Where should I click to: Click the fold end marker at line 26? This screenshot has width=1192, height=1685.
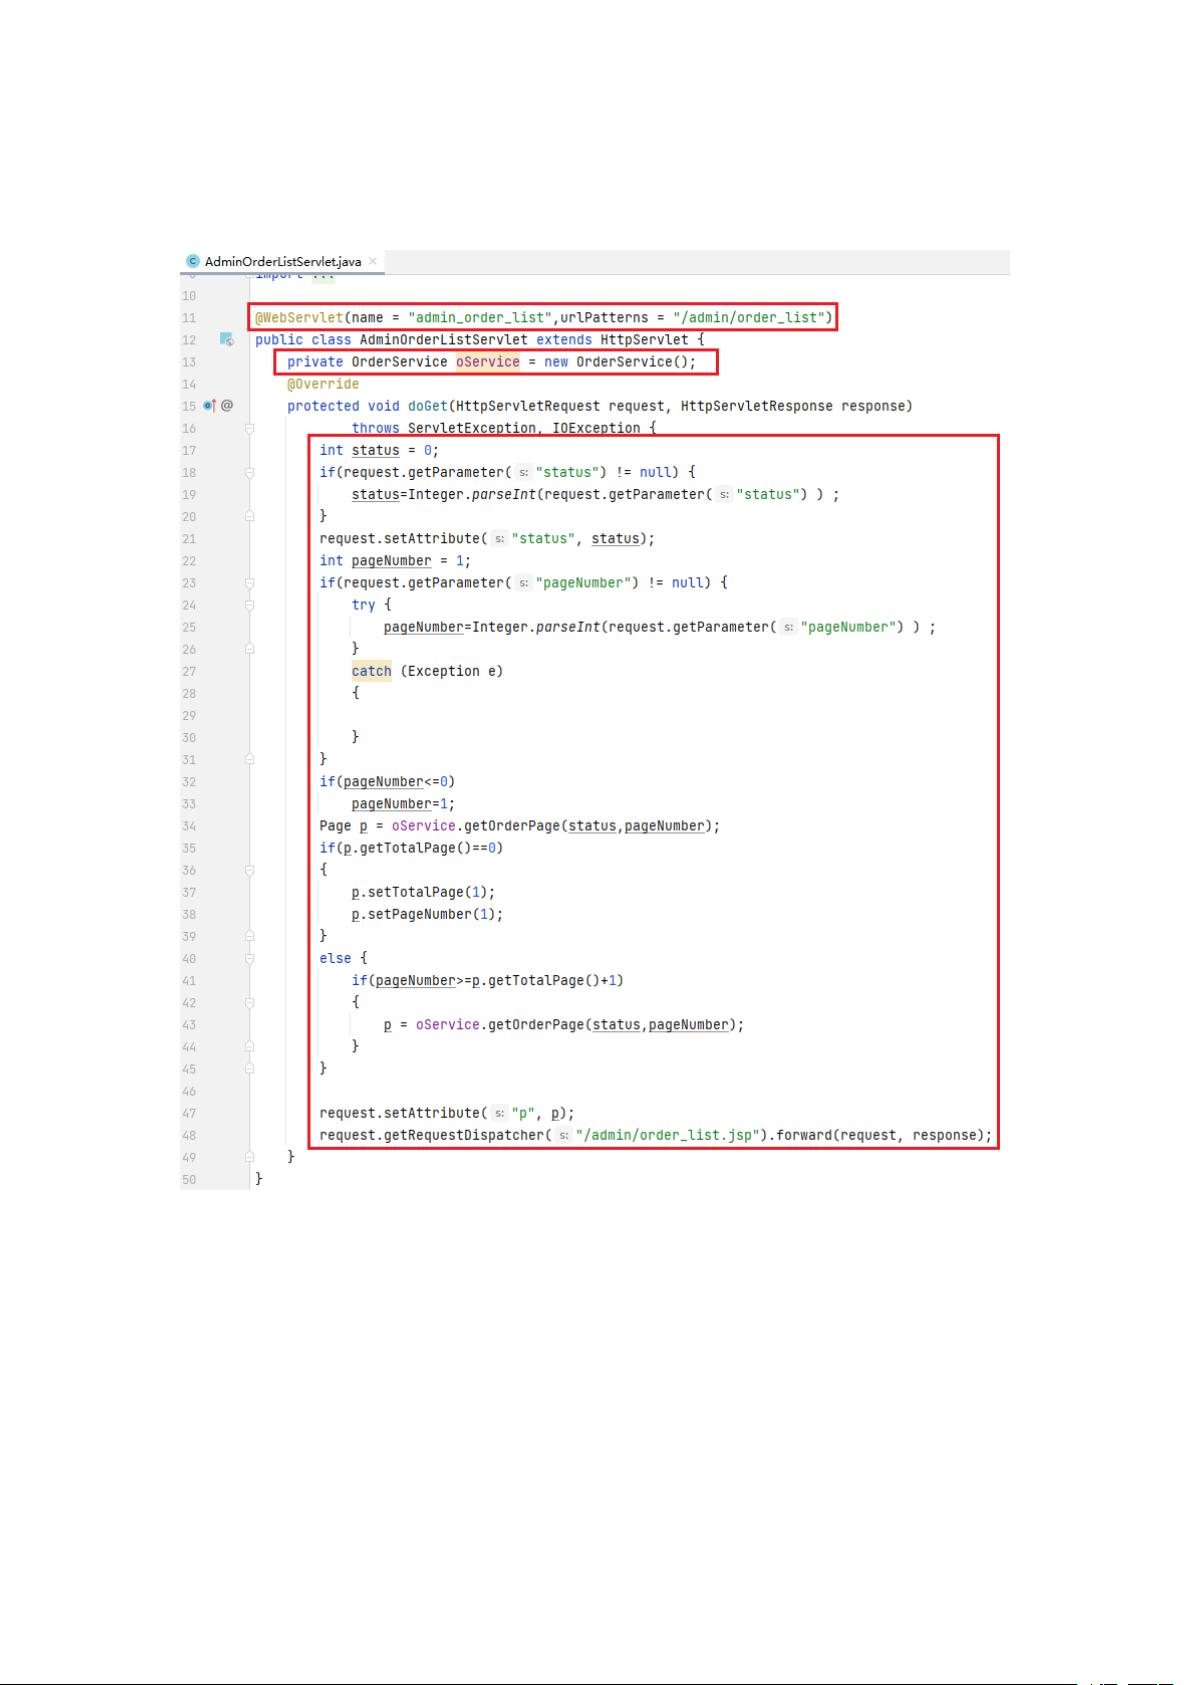click(250, 649)
